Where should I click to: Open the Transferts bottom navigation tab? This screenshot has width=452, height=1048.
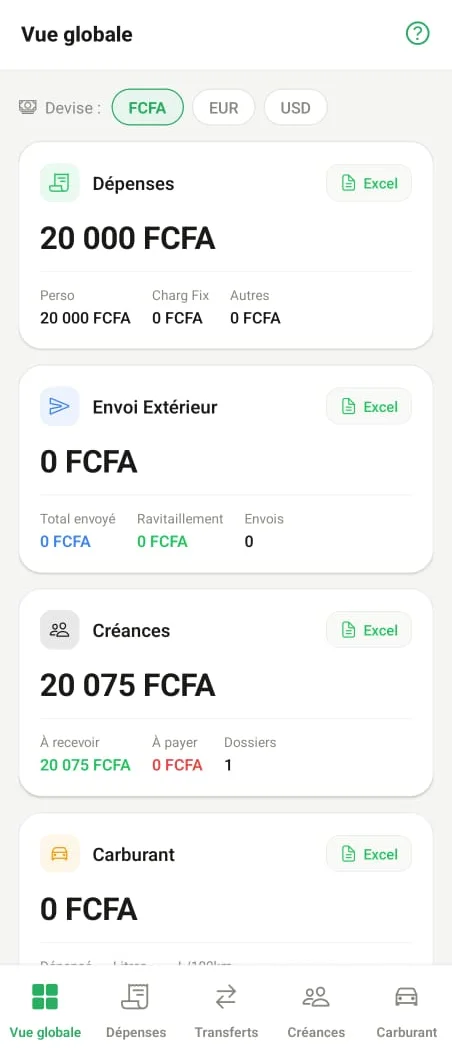tap(226, 1009)
